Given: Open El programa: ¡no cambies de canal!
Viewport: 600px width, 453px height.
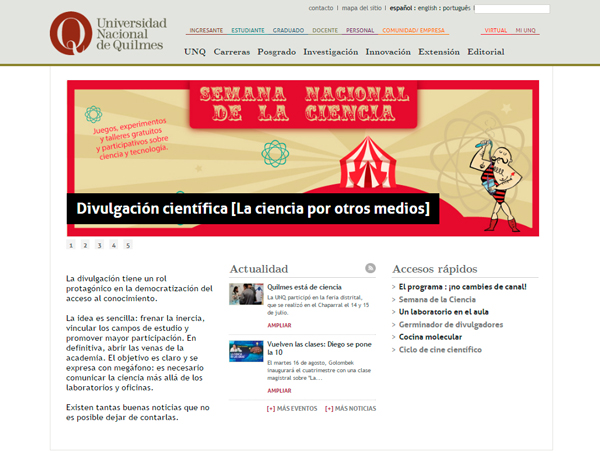Looking at the screenshot, I should click(x=463, y=287).
